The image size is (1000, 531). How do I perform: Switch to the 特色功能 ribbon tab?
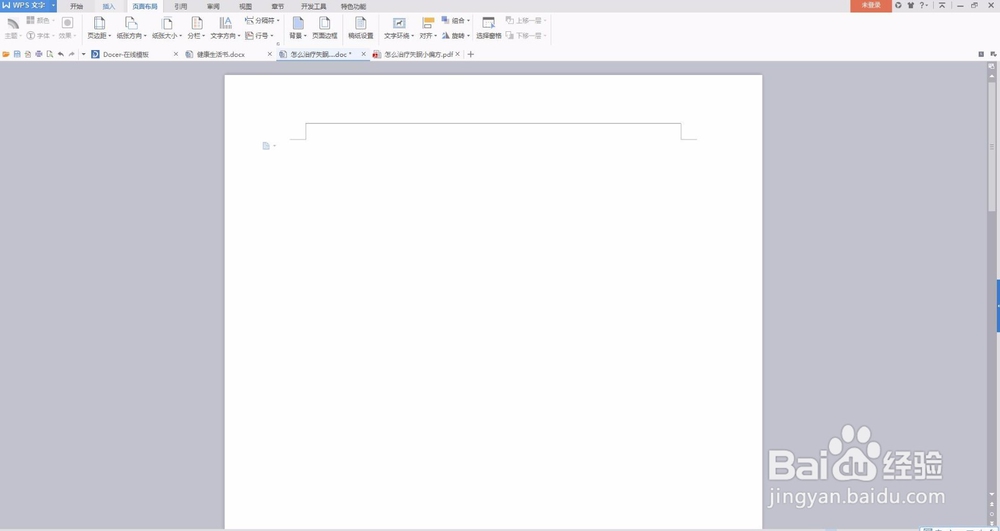click(353, 6)
